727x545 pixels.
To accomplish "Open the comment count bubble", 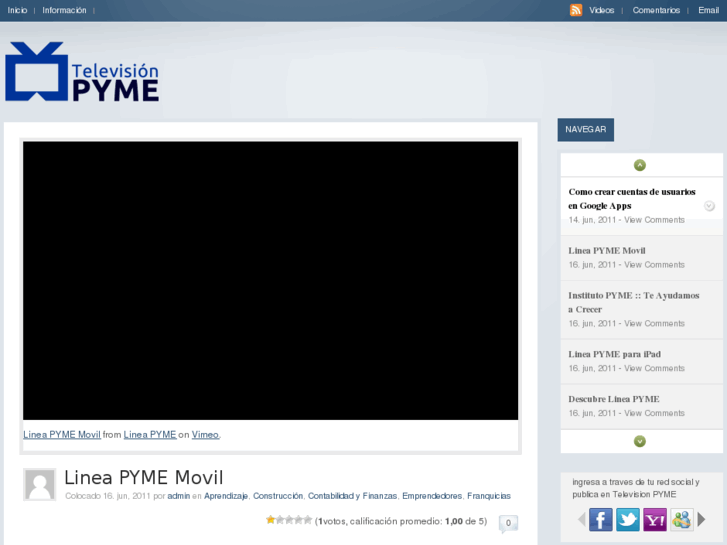I will pyautogui.click(x=508, y=523).
